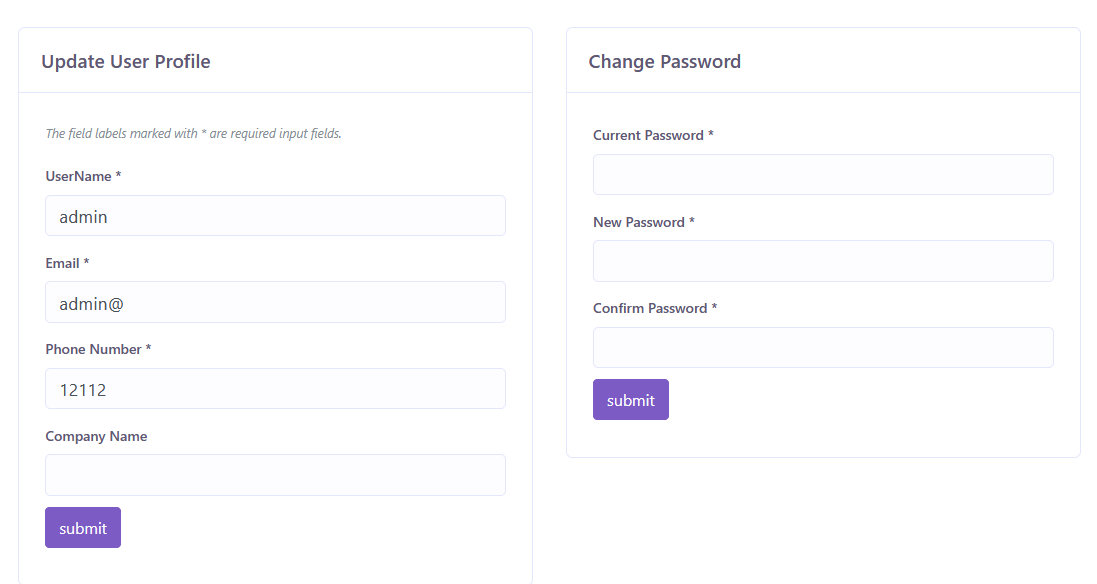Click the Phone Number label text
Screen dimensions: 1097x584
point(94,349)
